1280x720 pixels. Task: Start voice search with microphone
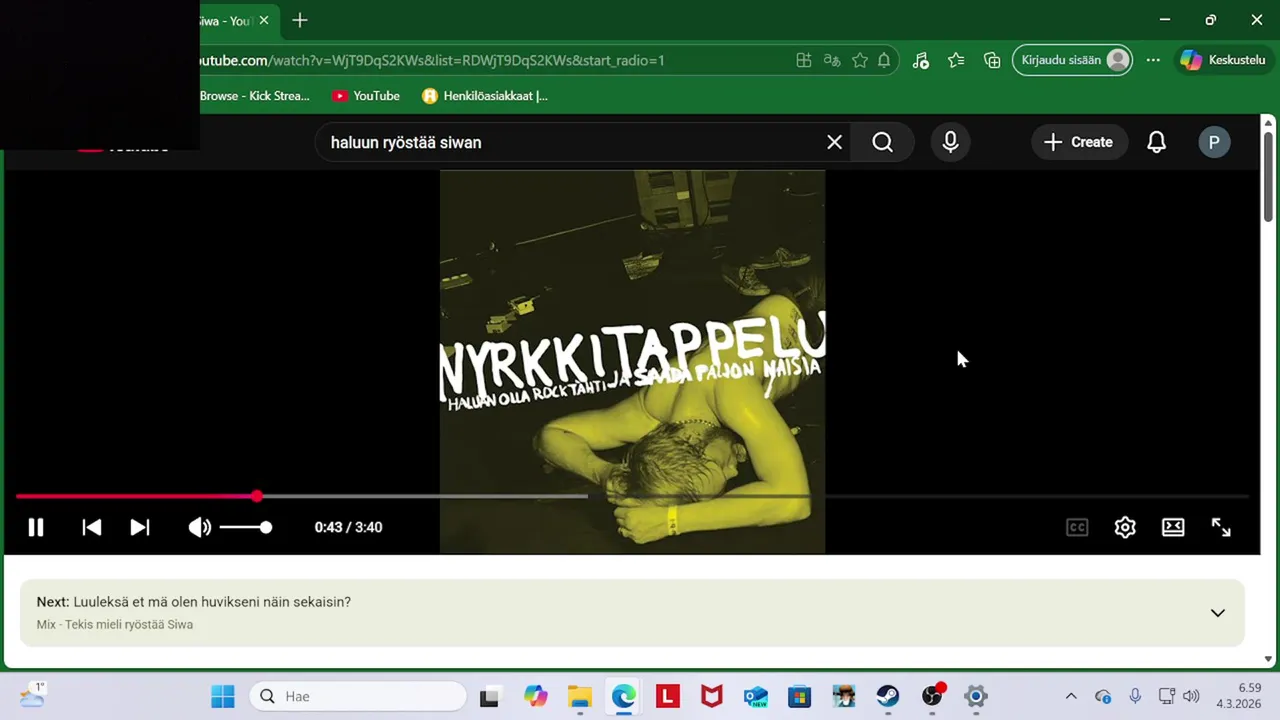tap(950, 142)
